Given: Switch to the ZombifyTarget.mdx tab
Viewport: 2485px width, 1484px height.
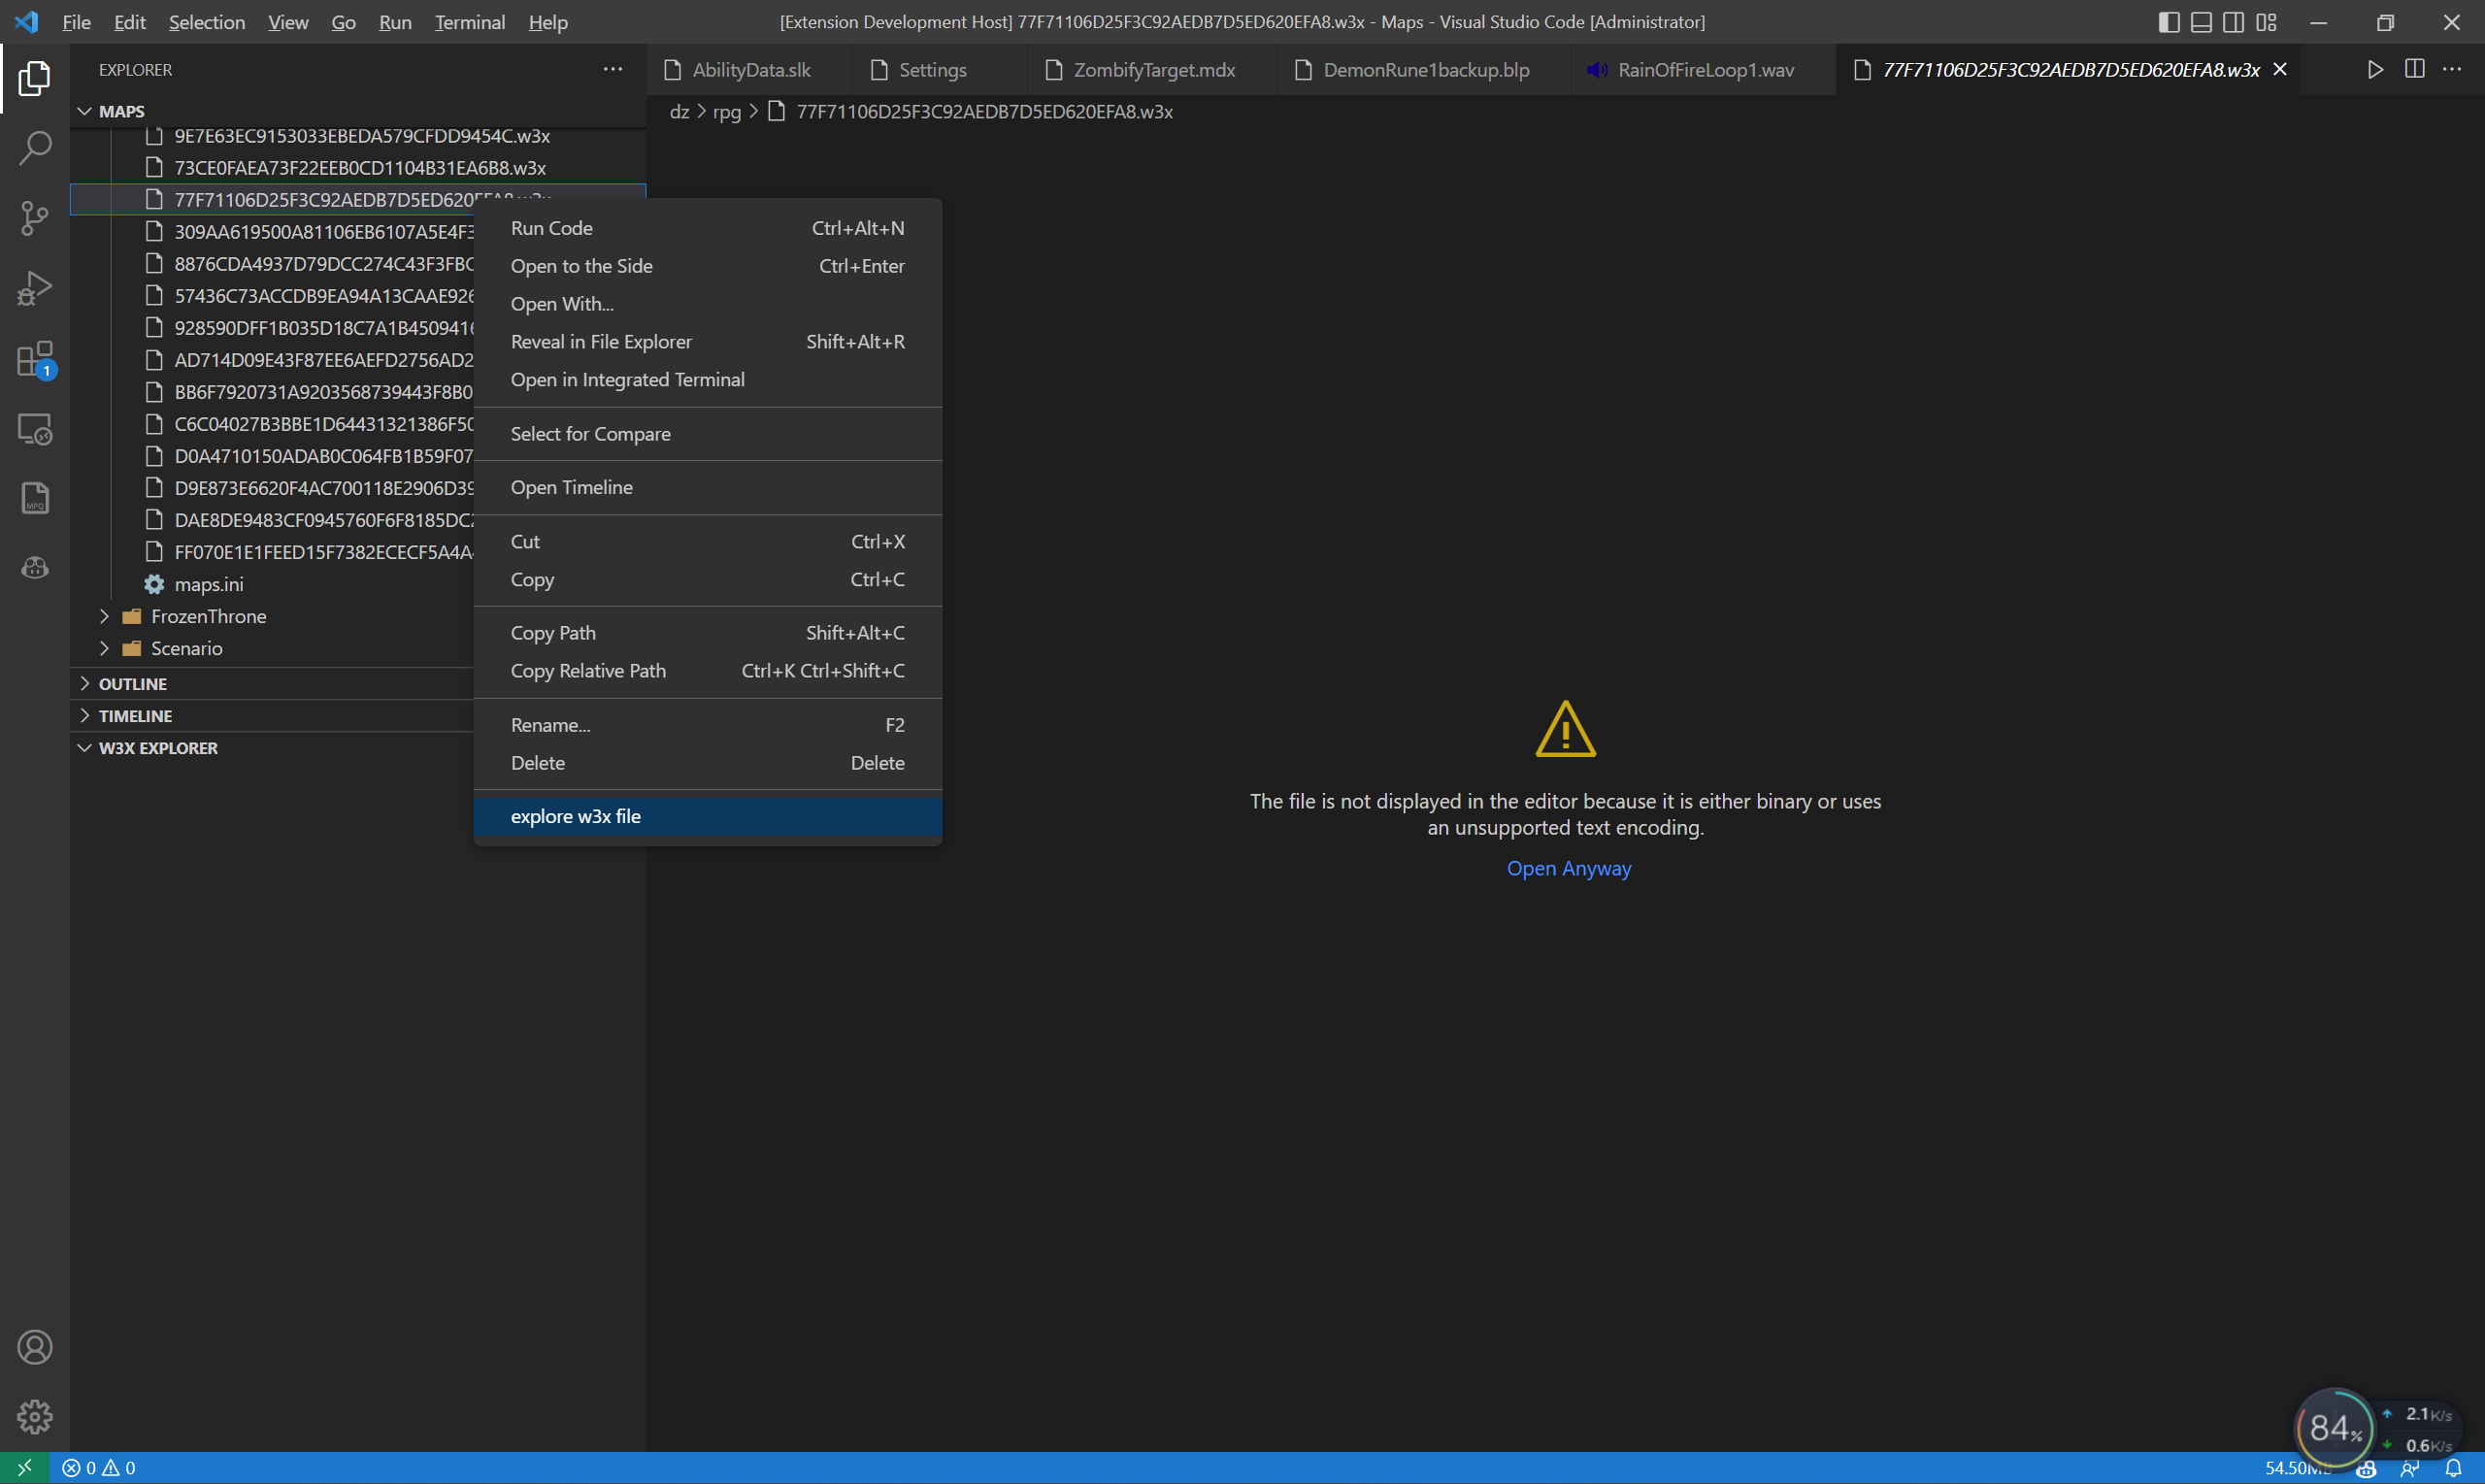Looking at the screenshot, I should (1153, 69).
